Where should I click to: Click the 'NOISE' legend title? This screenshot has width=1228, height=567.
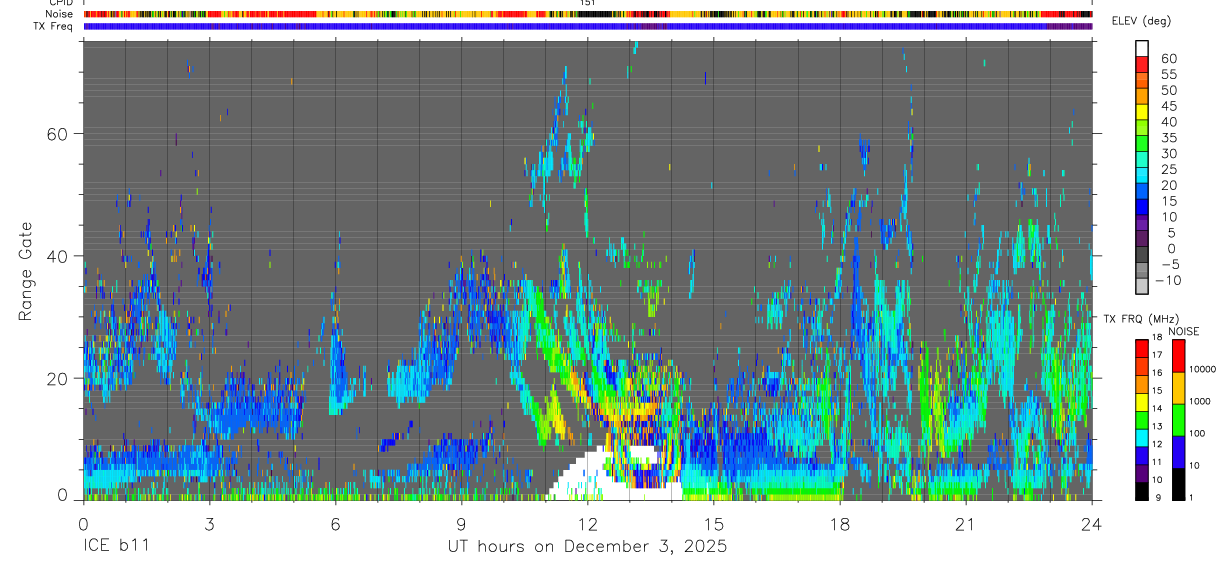(1184, 331)
